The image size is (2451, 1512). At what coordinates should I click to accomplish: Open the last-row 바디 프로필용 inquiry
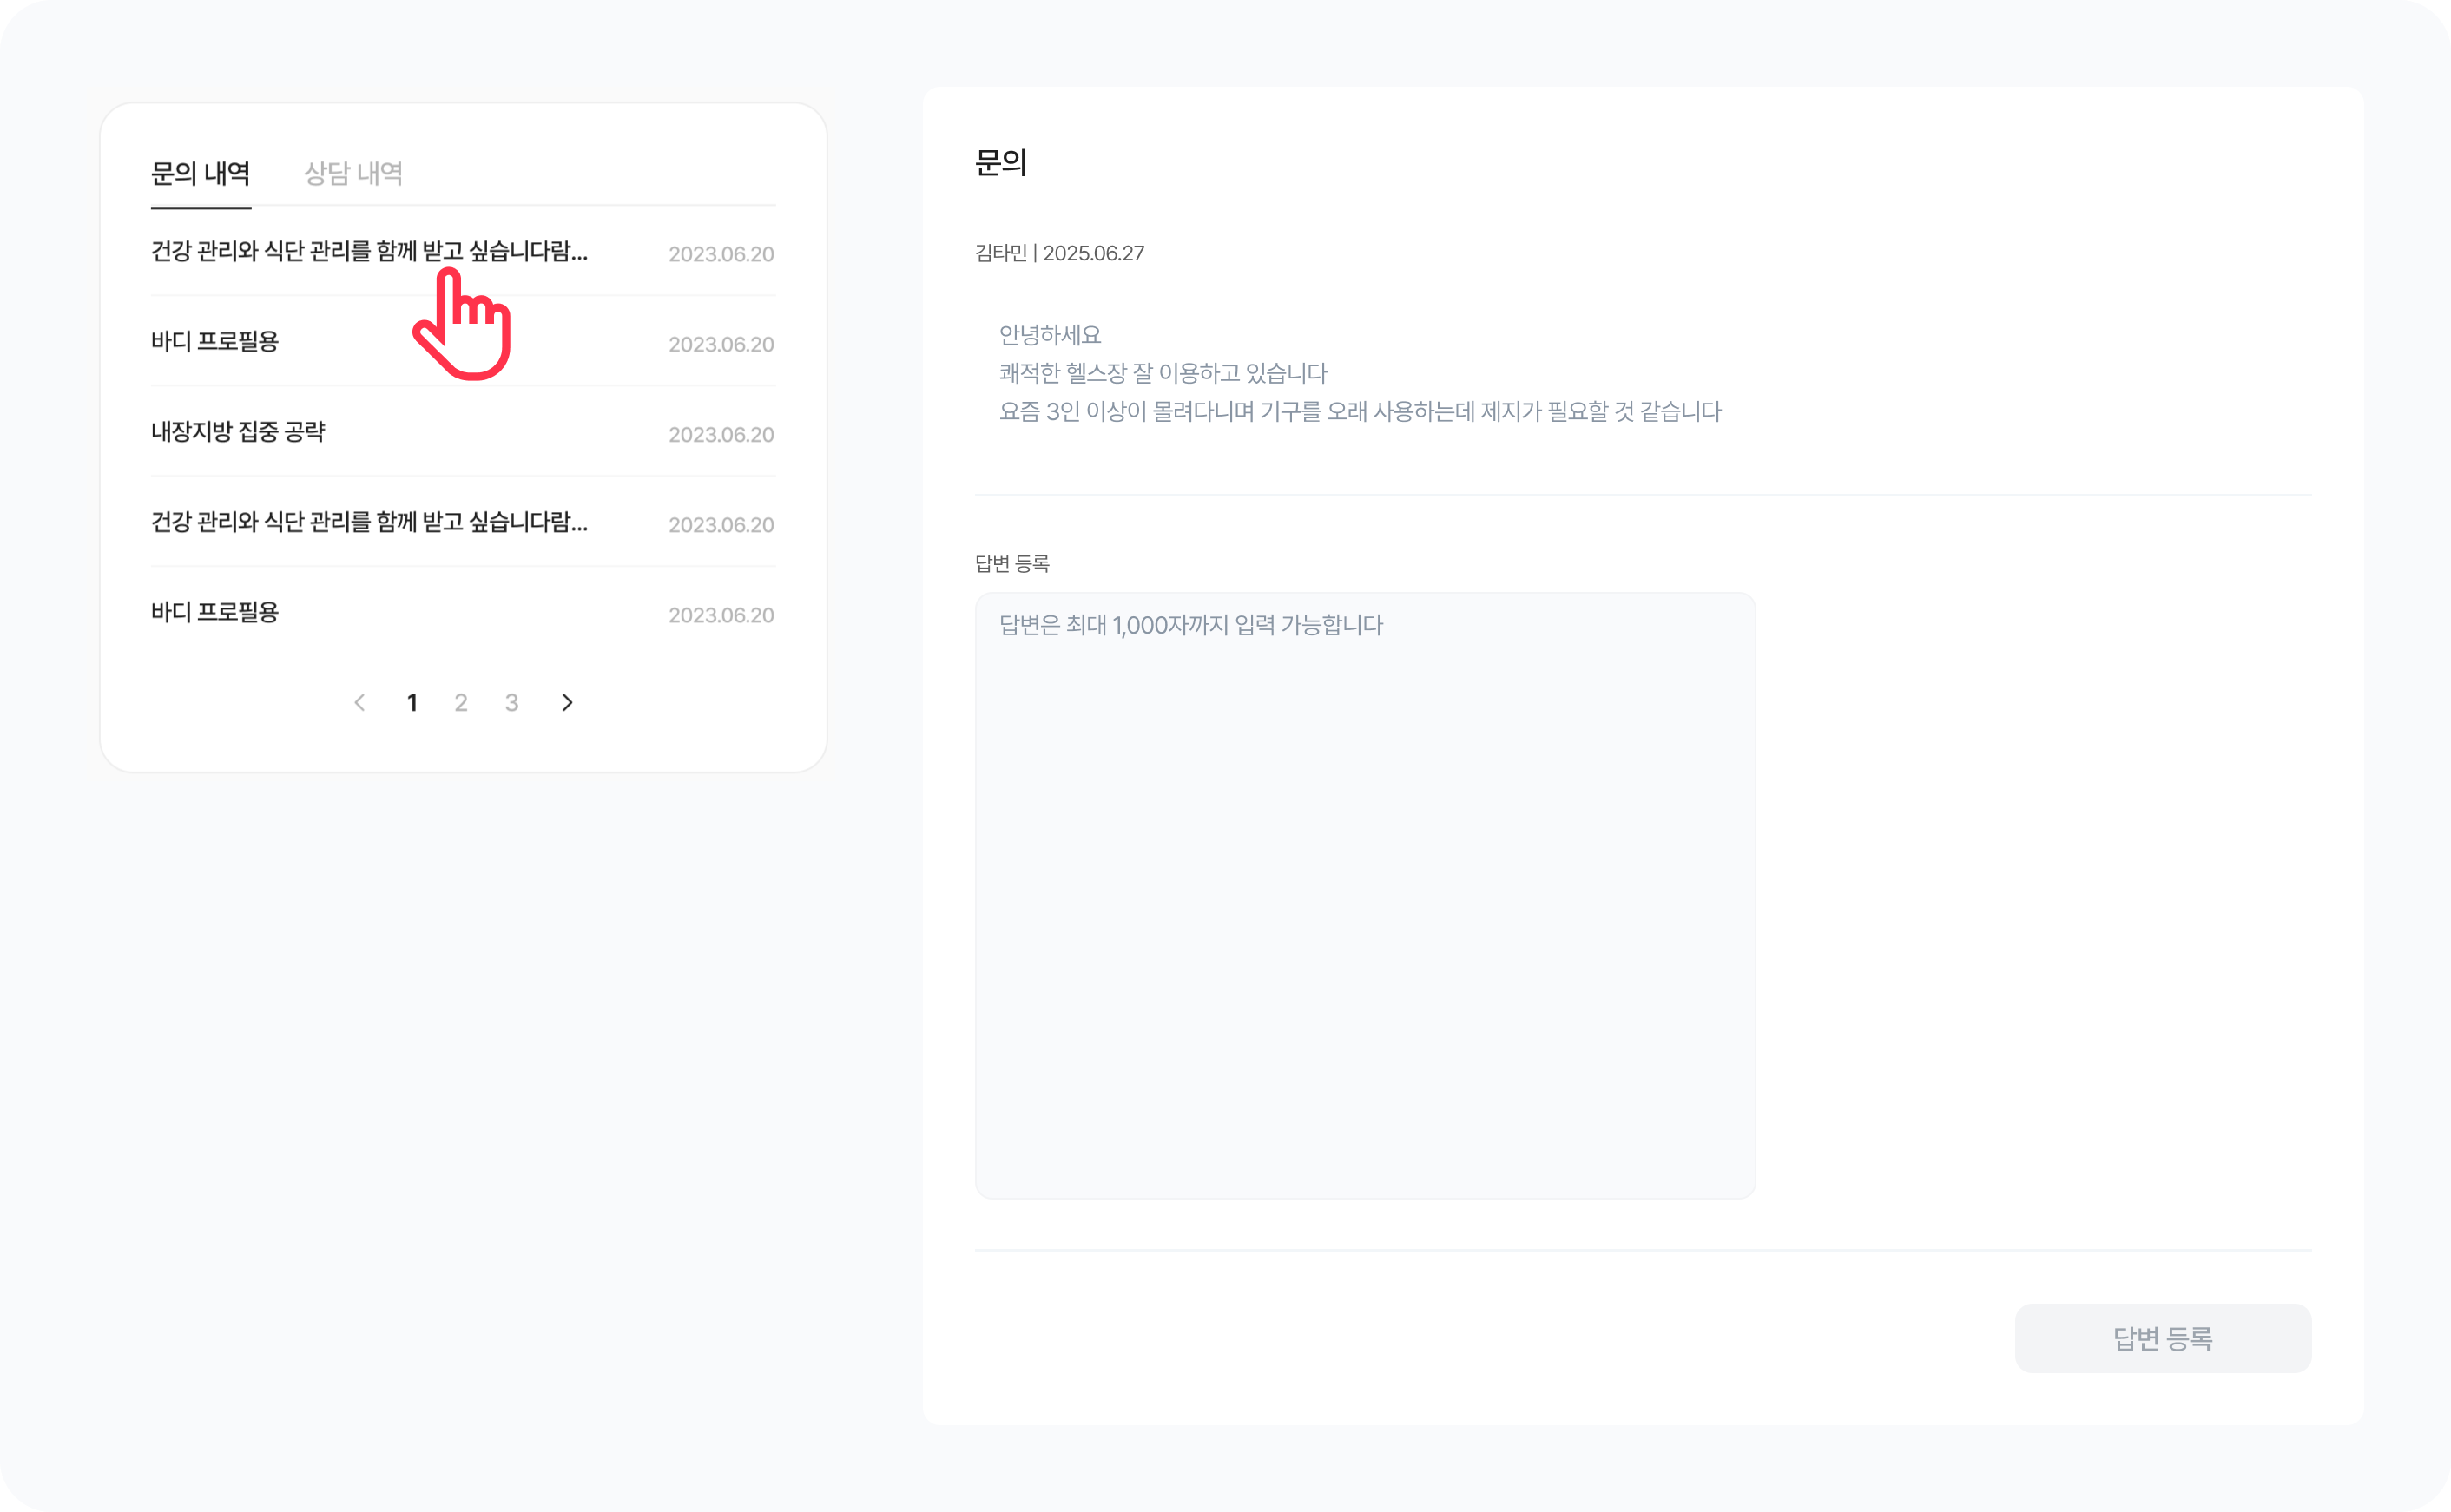click(x=215, y=612)
